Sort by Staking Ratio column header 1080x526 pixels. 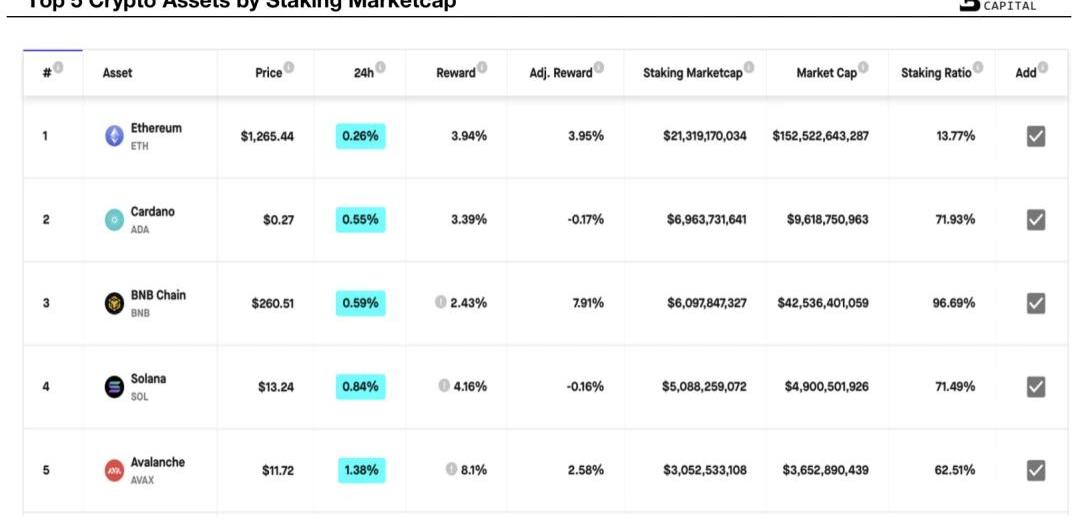[936, 73]
